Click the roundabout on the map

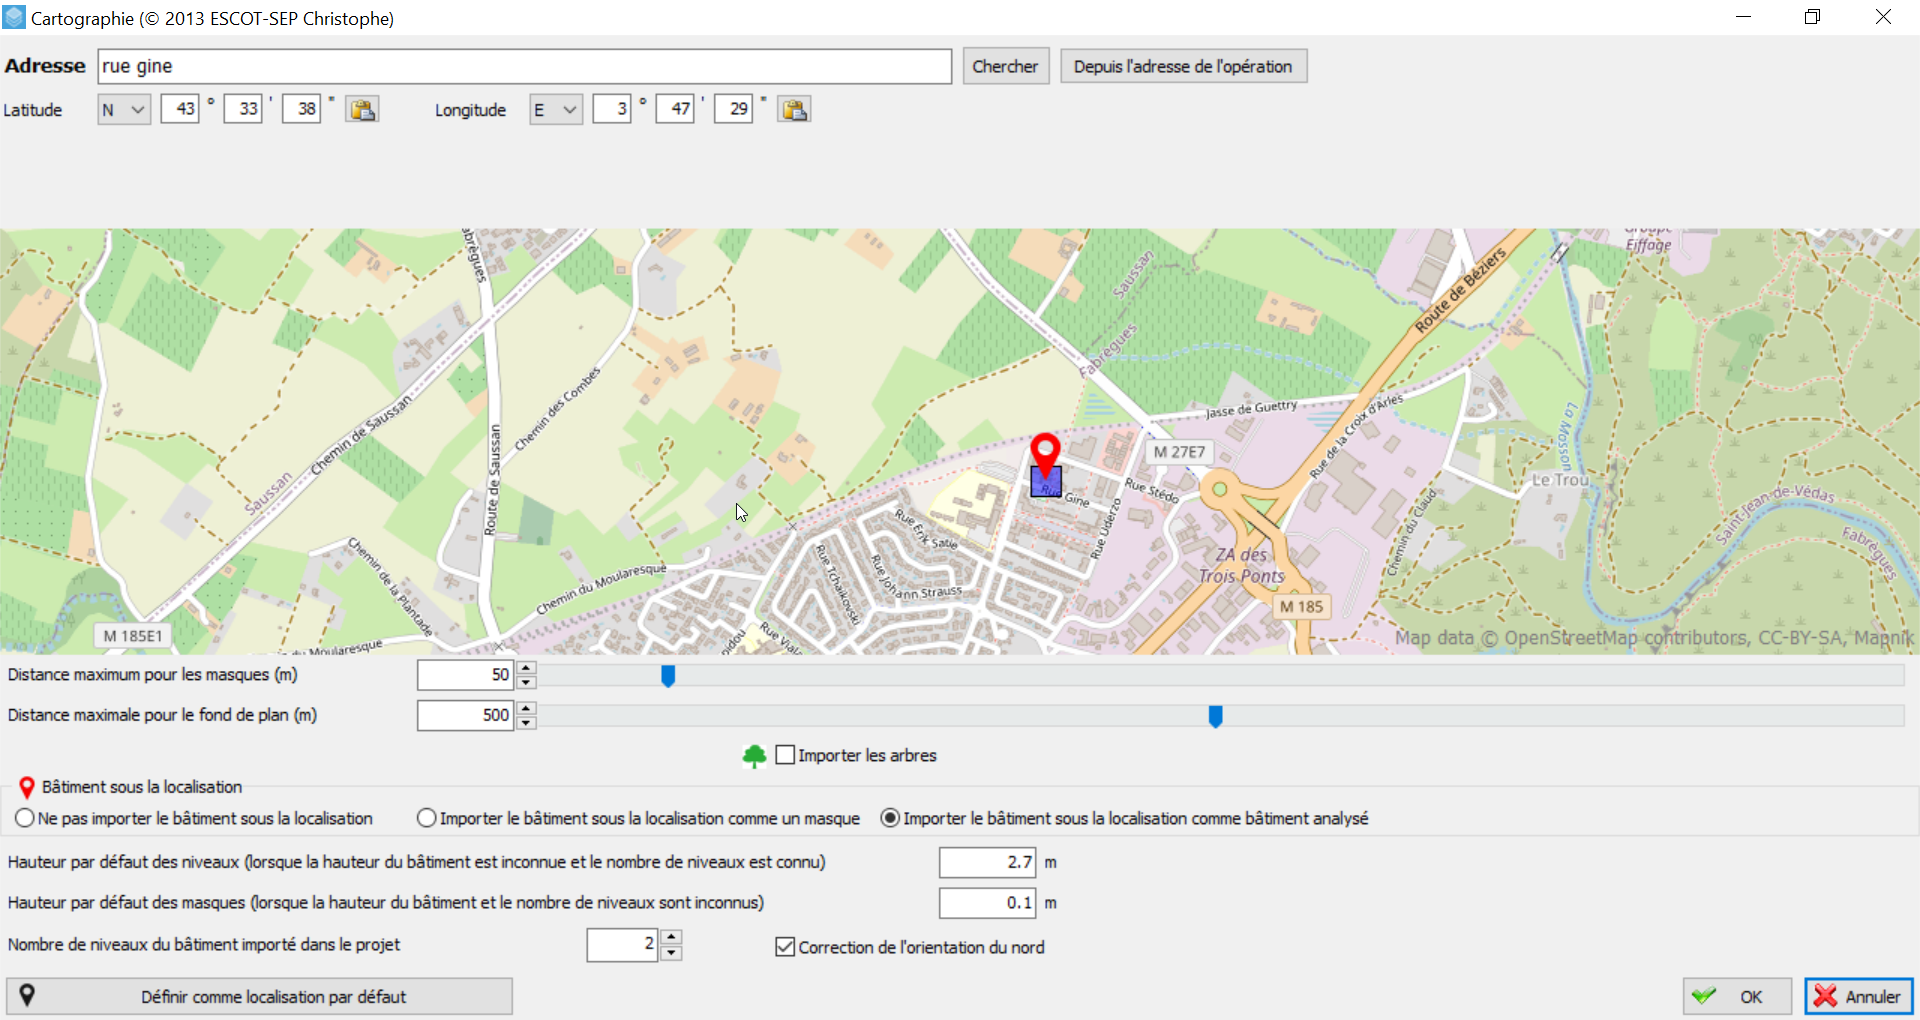(1219, 490)
